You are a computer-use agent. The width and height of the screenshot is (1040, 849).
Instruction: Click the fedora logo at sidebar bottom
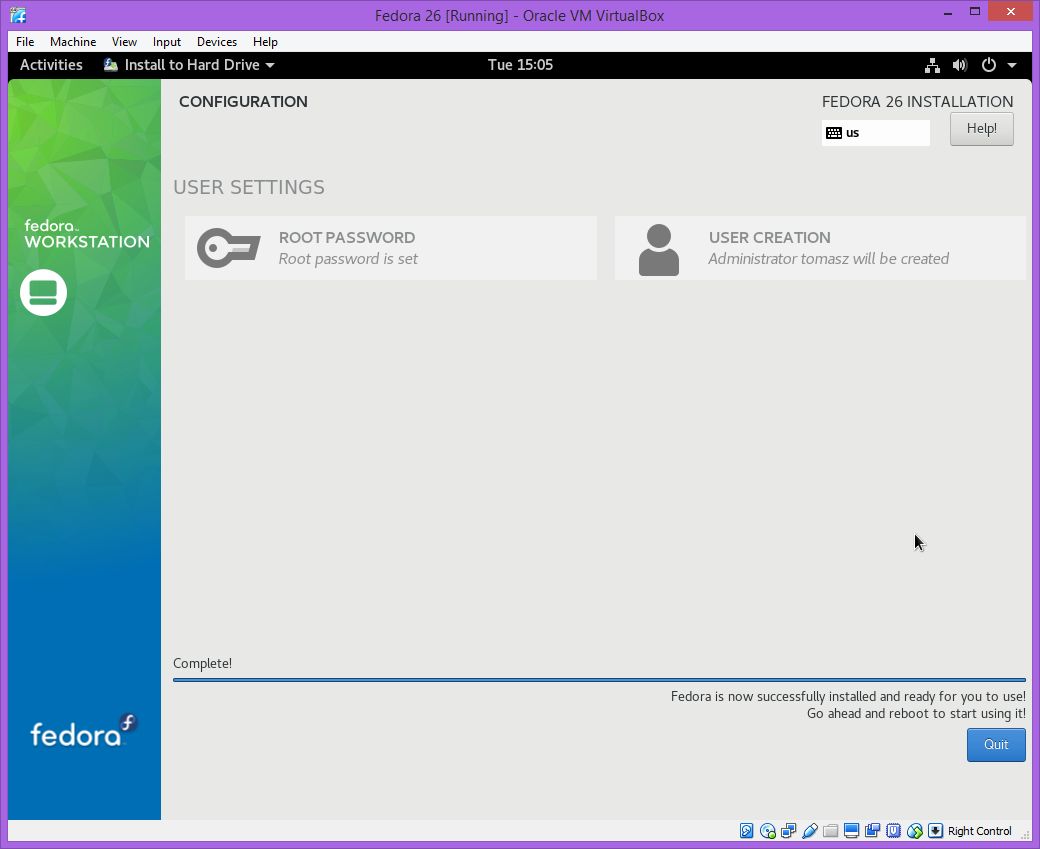[84, 731]
